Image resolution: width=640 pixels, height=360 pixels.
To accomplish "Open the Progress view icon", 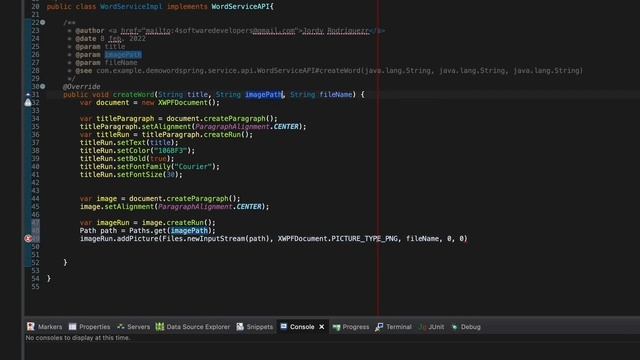I will (336, 327).
